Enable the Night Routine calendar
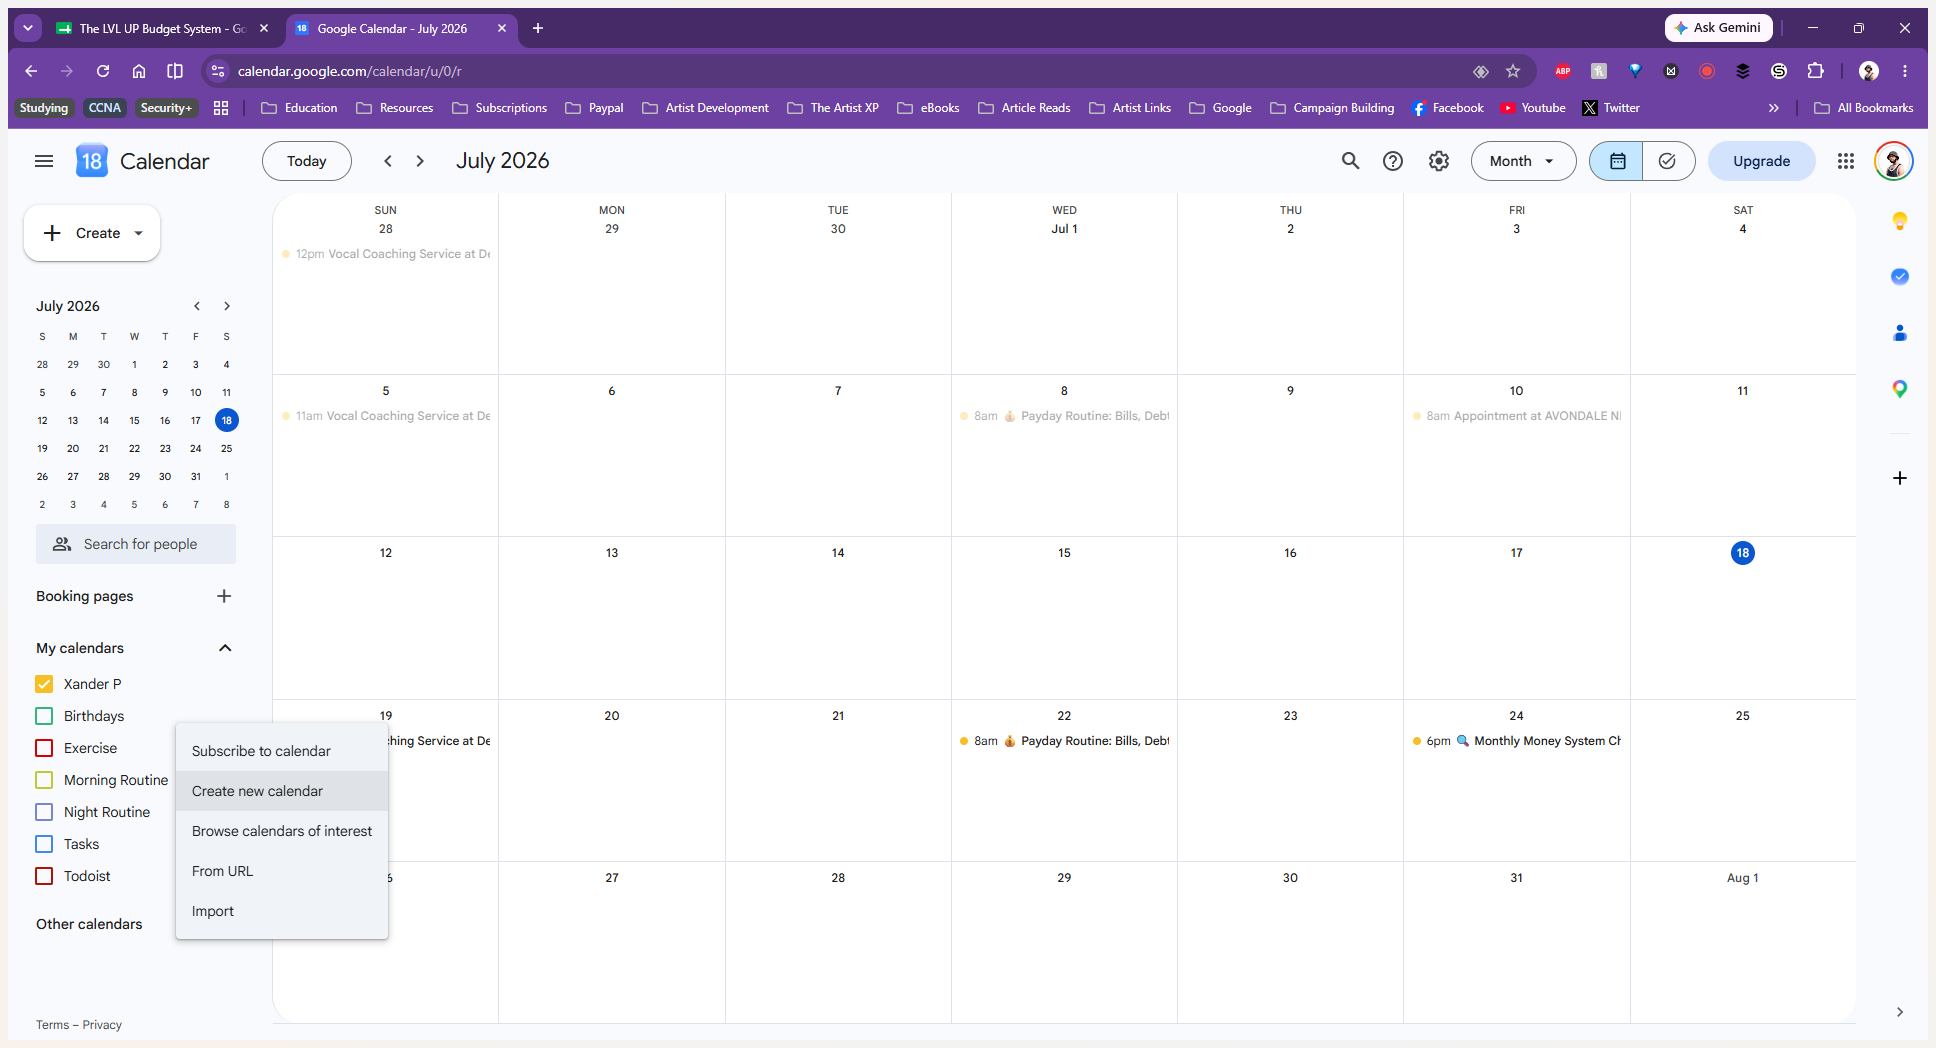This screenshot has height=1048, width=1936. [x=44, y=812]
